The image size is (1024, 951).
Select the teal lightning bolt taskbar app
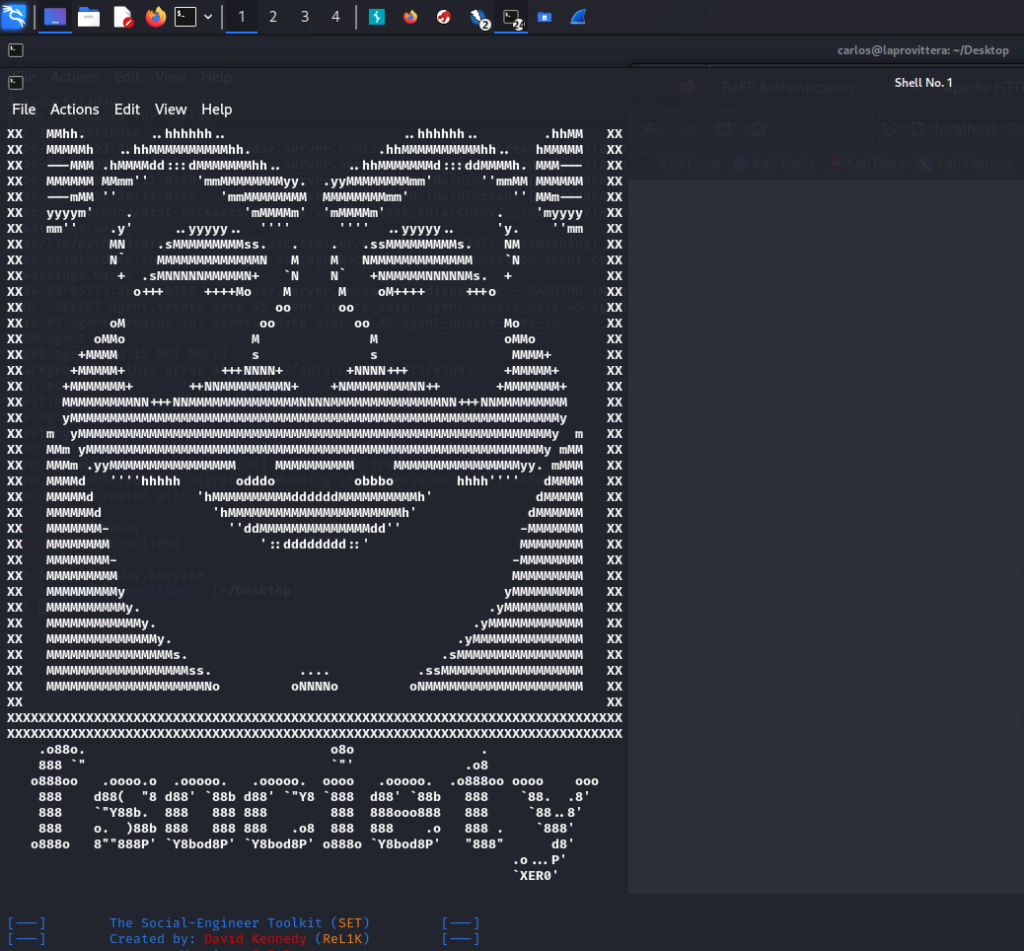coord(377,17)
